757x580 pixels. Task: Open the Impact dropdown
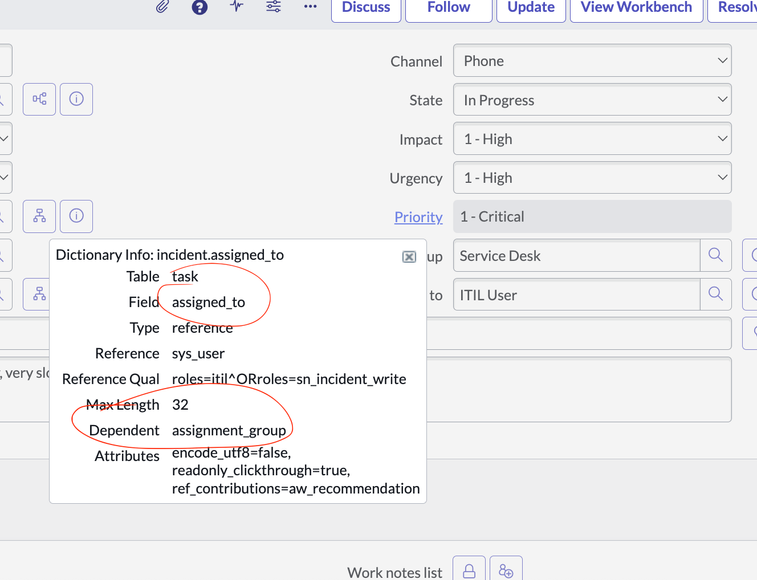[591, 139]
